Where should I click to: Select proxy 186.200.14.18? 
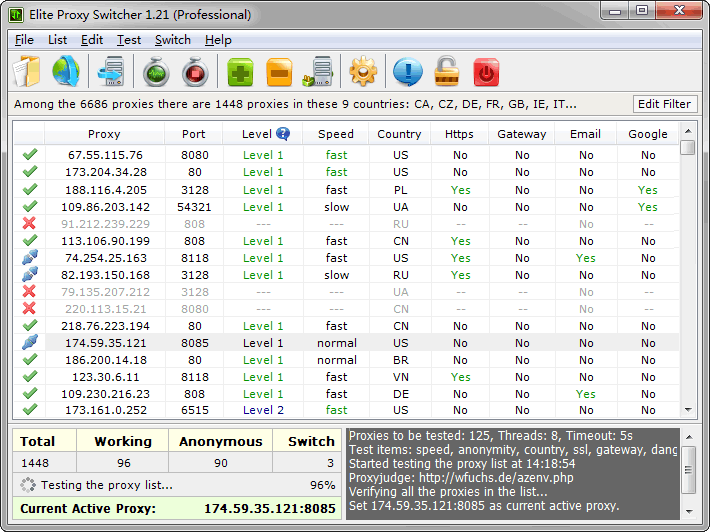pos(106,360)
